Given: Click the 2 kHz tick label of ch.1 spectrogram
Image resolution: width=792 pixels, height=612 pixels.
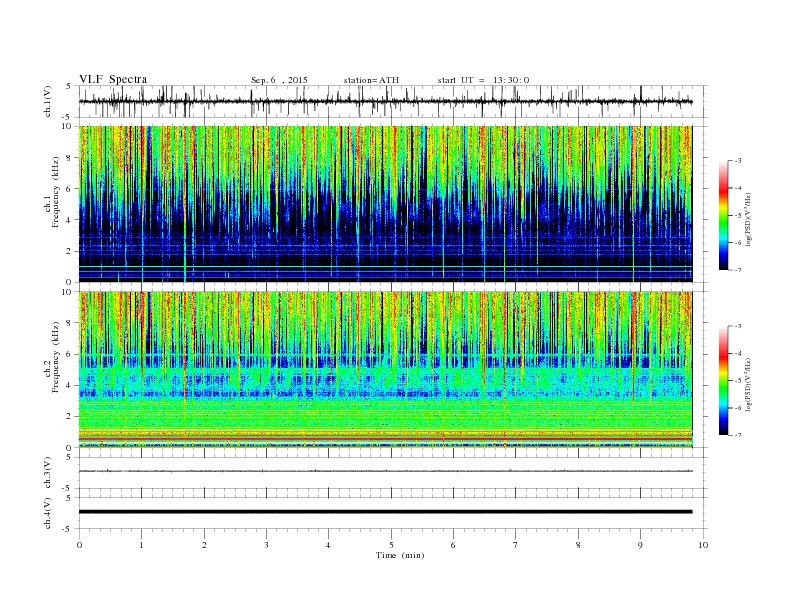Looking at the screenshot, I should tap(69, 251).
